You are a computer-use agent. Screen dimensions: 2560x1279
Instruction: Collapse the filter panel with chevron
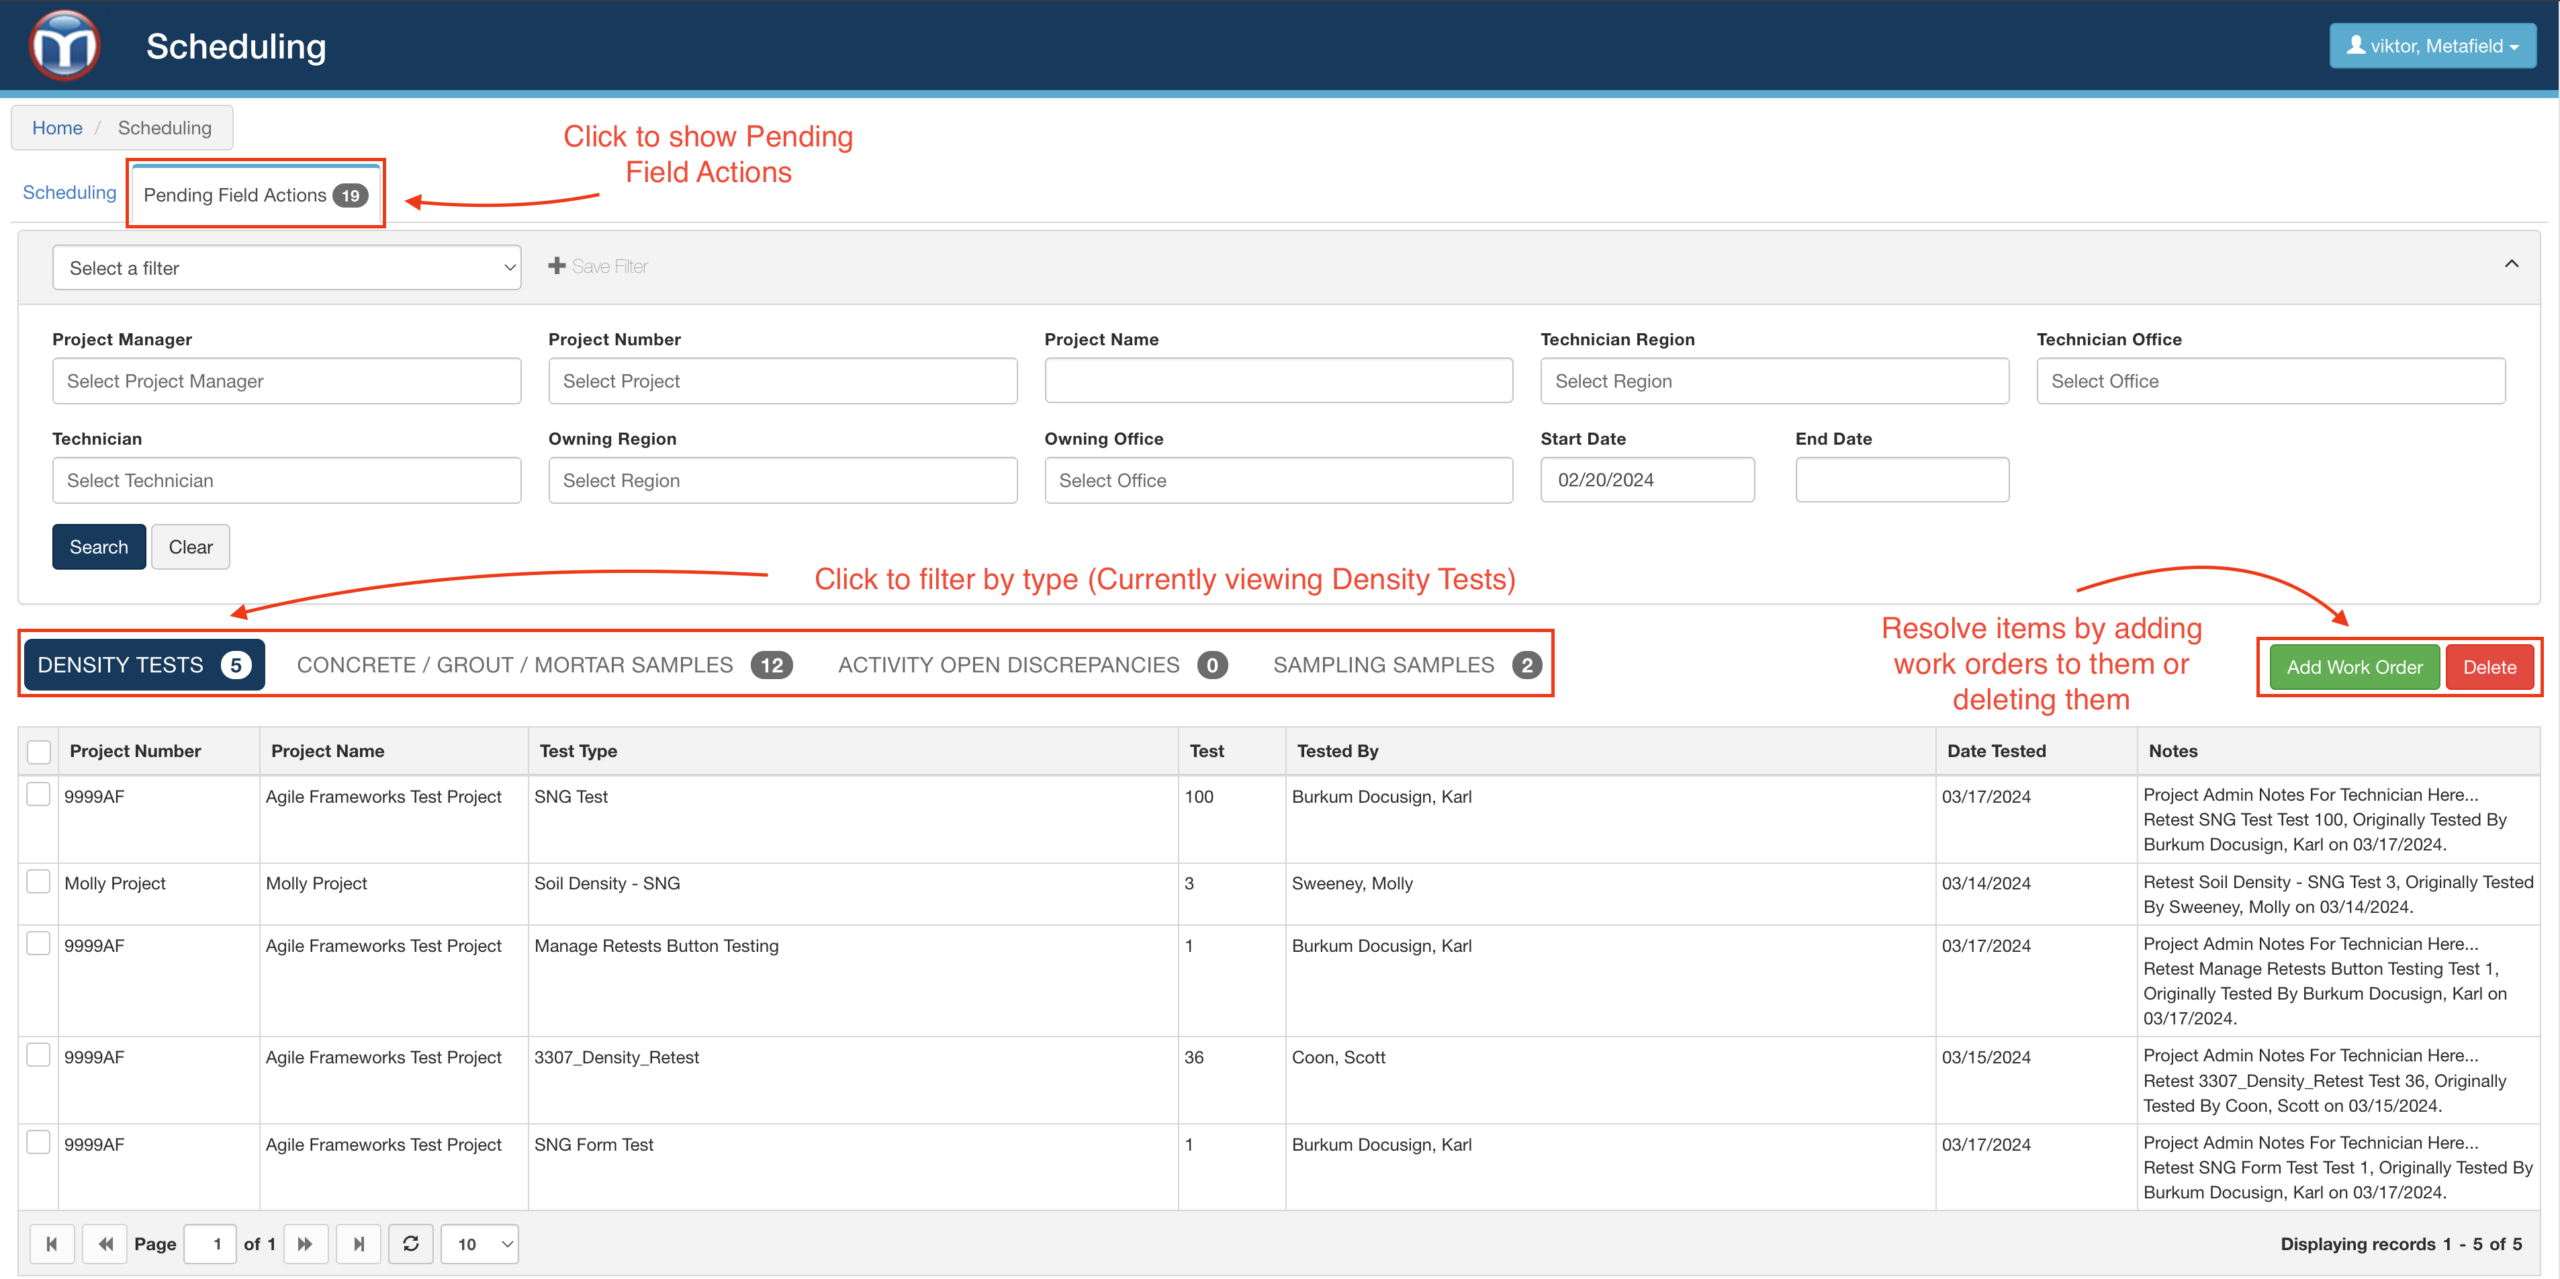tap(2511, 264)
